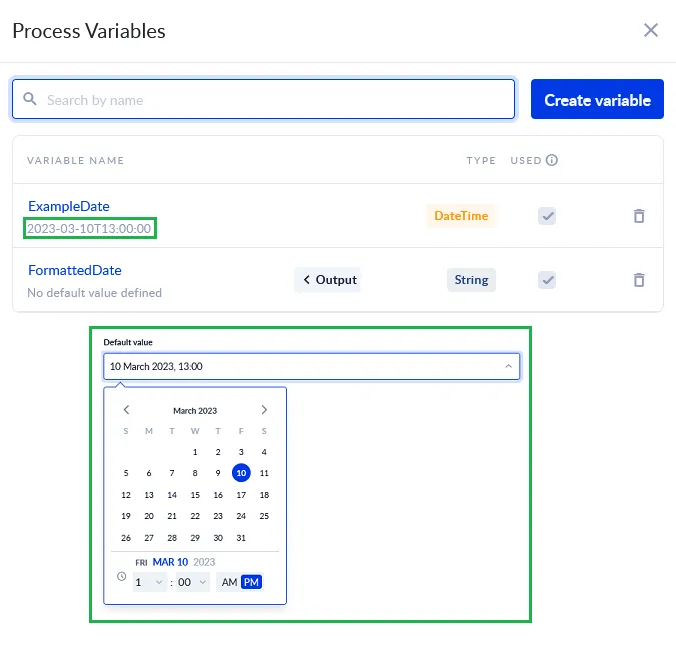The image size is (676, 666).
Task: Click the clock icon in the time picker
Action: click(122, 576)
